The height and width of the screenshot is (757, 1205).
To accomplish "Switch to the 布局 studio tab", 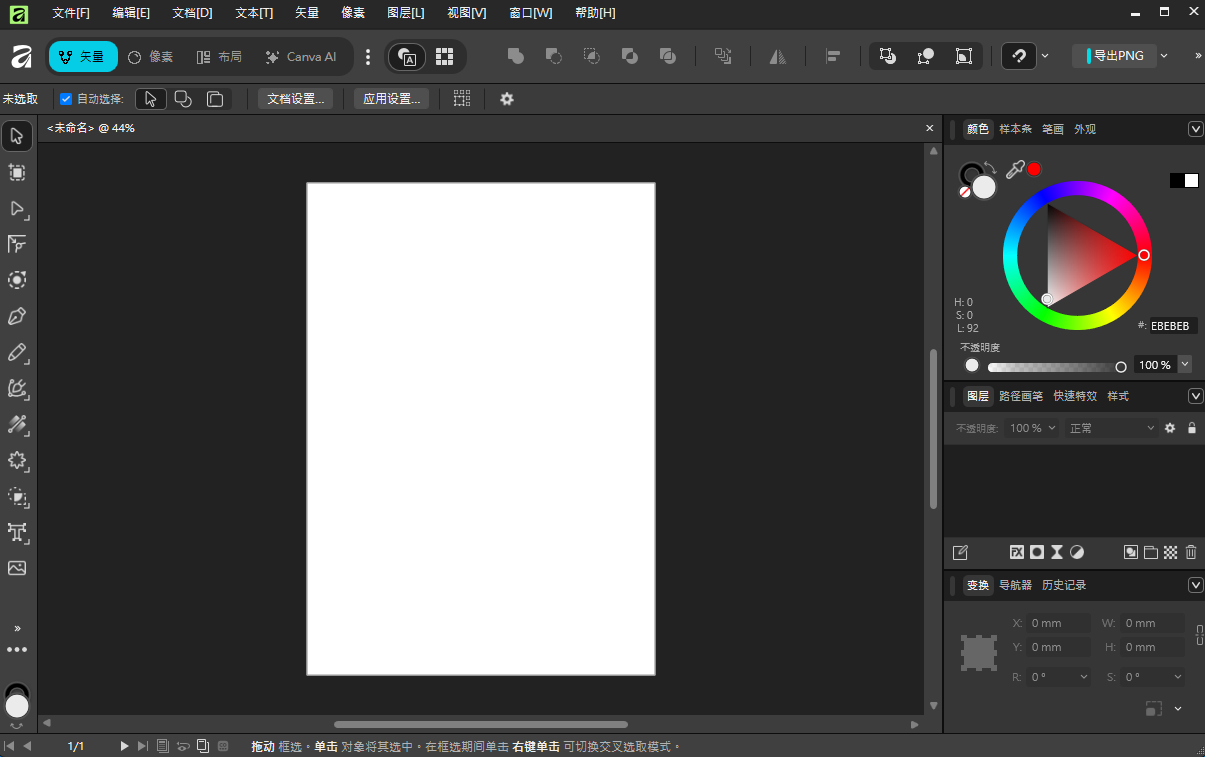I will 218,57.
